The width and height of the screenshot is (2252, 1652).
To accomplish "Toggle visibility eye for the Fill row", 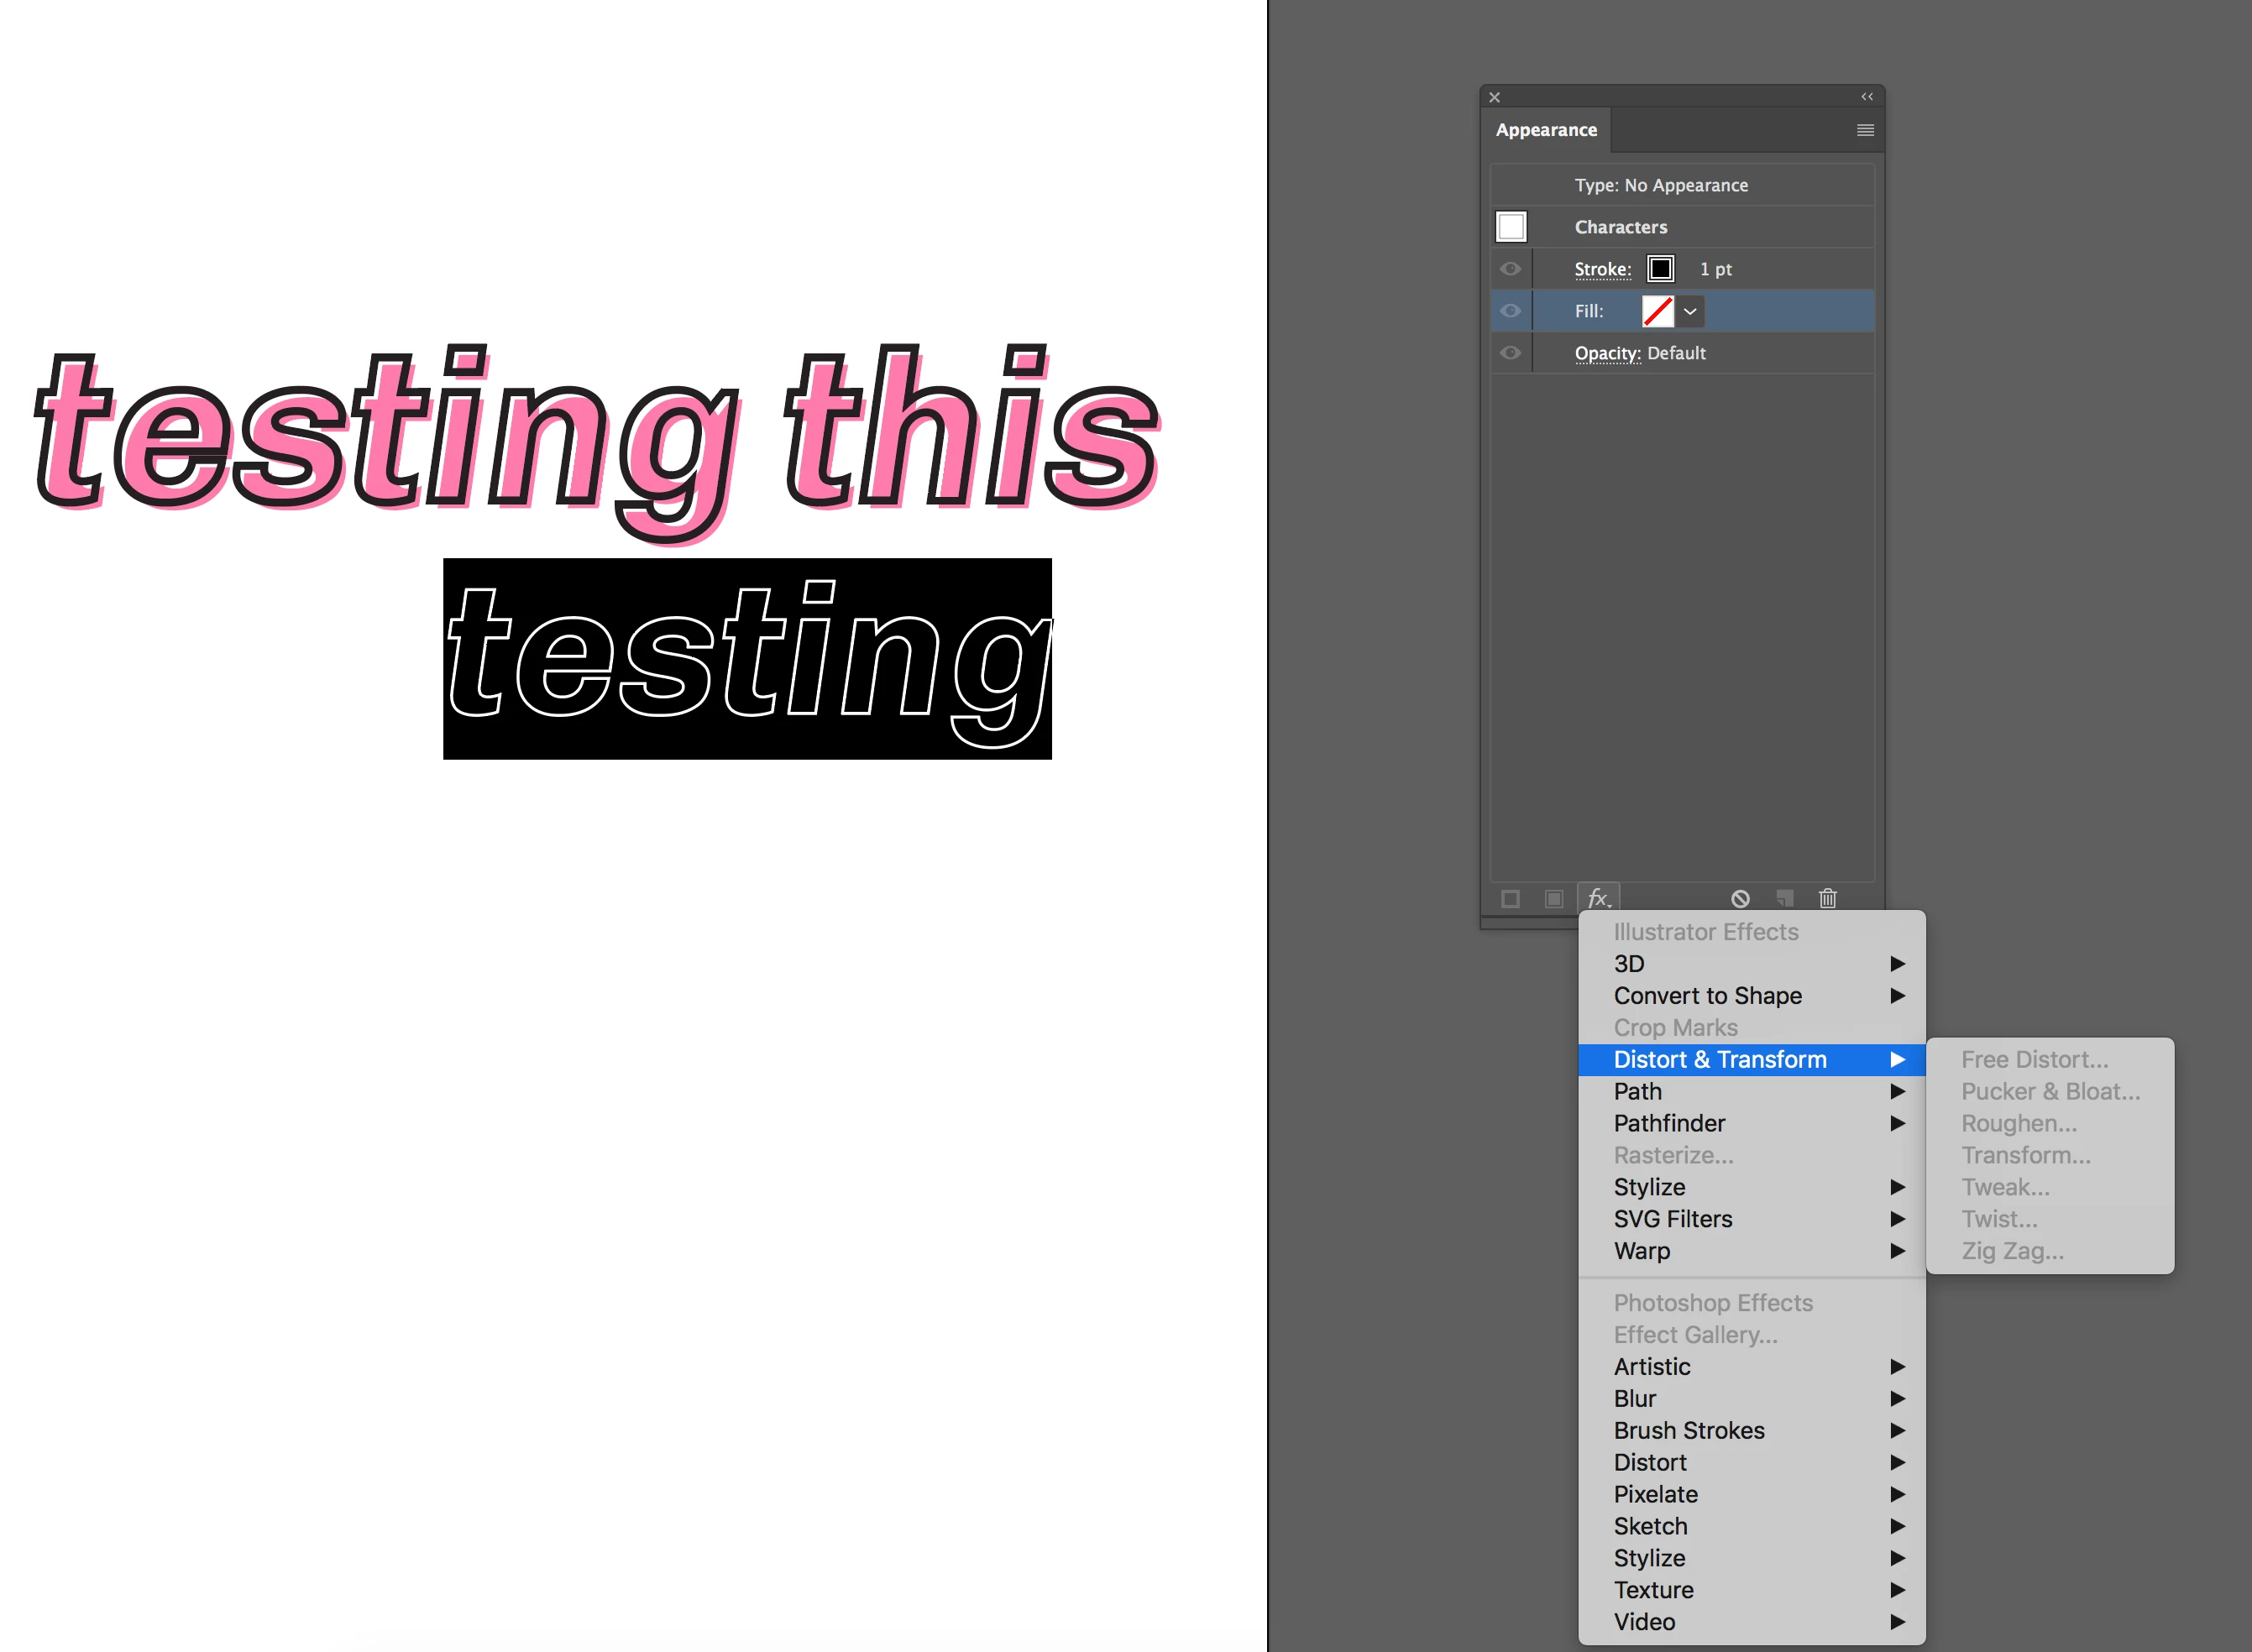I will pos(1510,311).
